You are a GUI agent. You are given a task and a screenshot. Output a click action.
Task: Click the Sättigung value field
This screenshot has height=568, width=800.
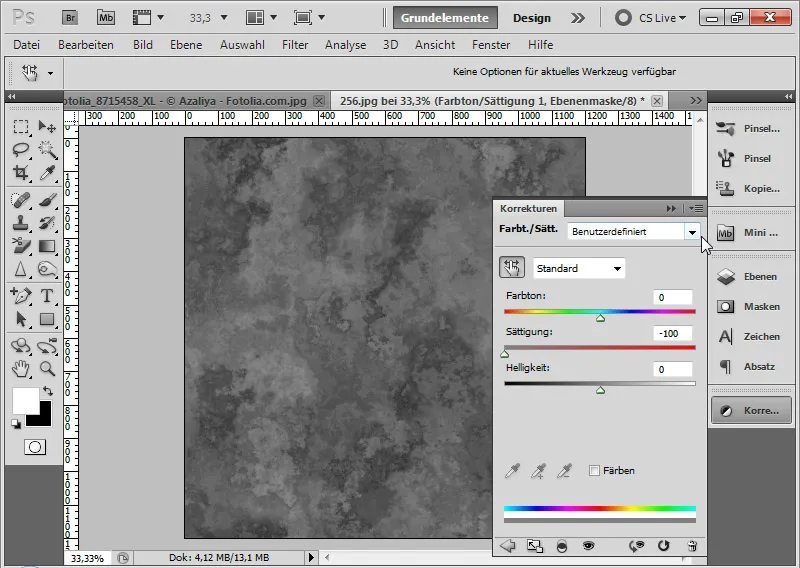[x=672, y=333]
